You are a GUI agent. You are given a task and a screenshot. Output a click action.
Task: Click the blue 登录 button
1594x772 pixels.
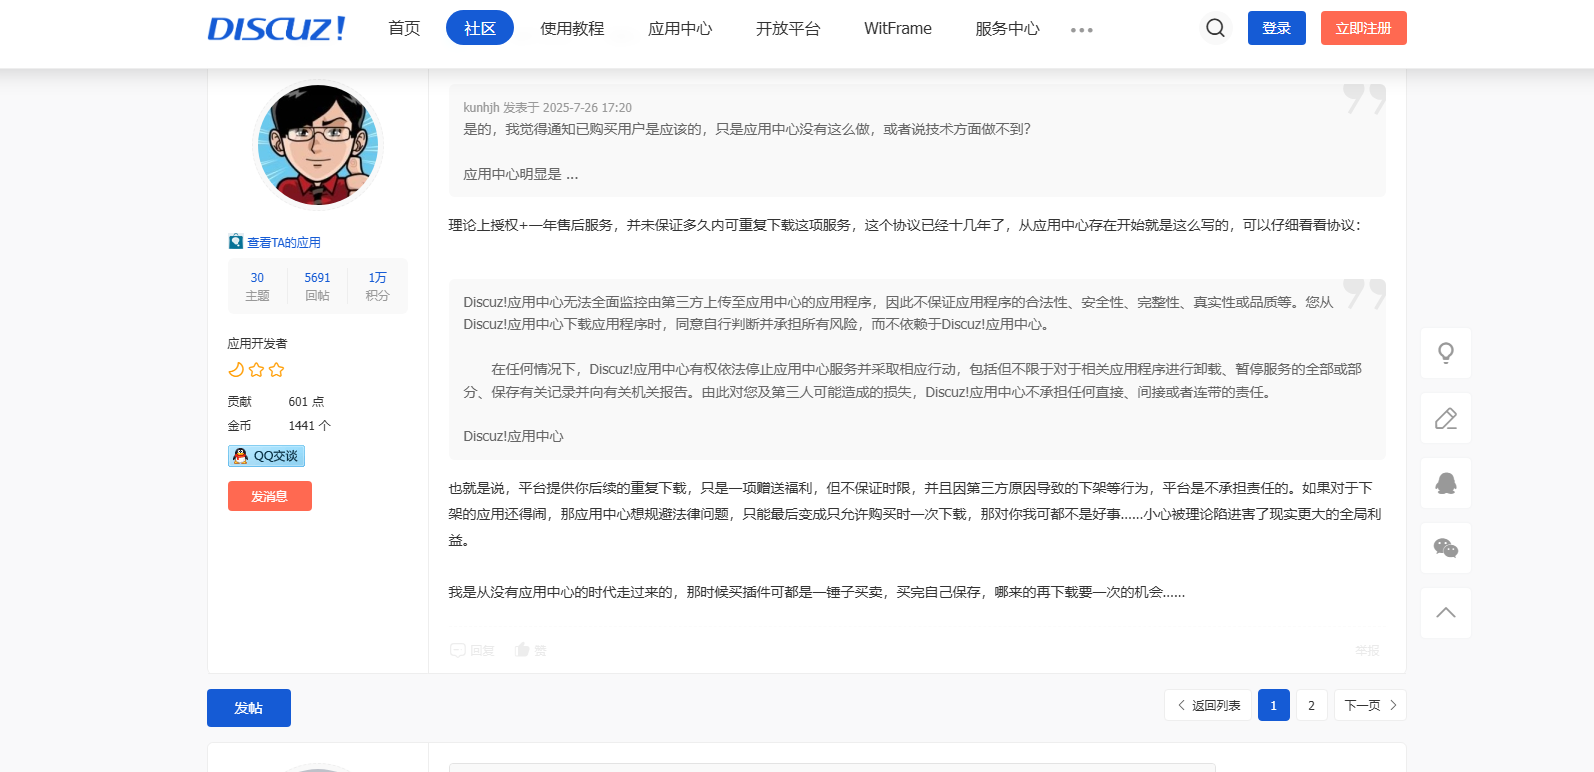(x=1277, y=28)
